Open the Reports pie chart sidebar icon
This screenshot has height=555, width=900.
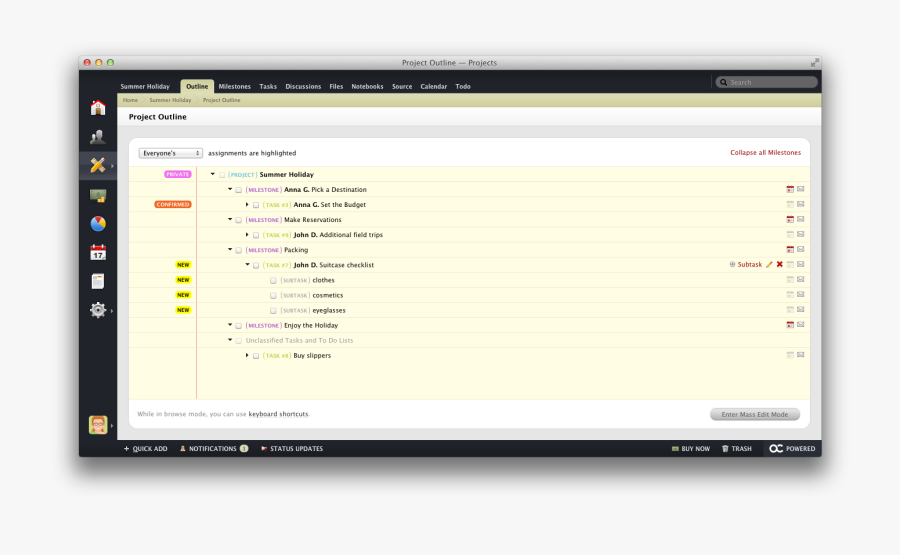[98, 224]
